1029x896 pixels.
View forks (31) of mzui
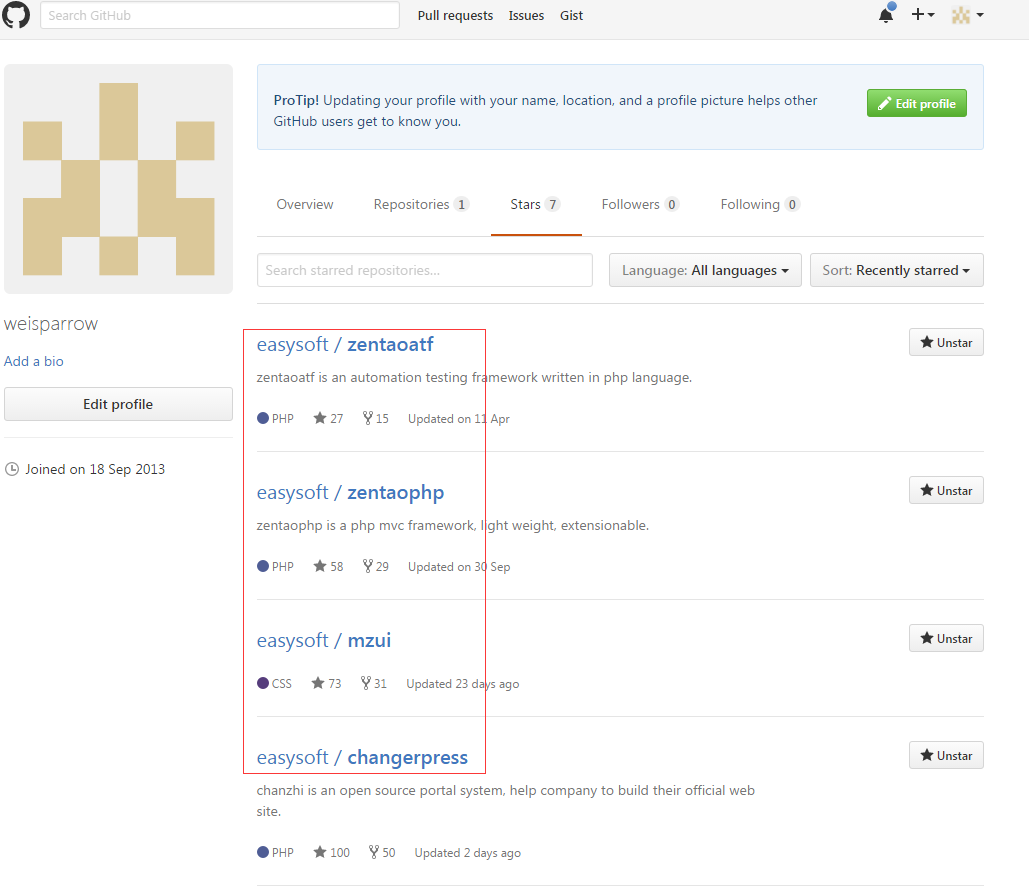click(x=373, y=683)
